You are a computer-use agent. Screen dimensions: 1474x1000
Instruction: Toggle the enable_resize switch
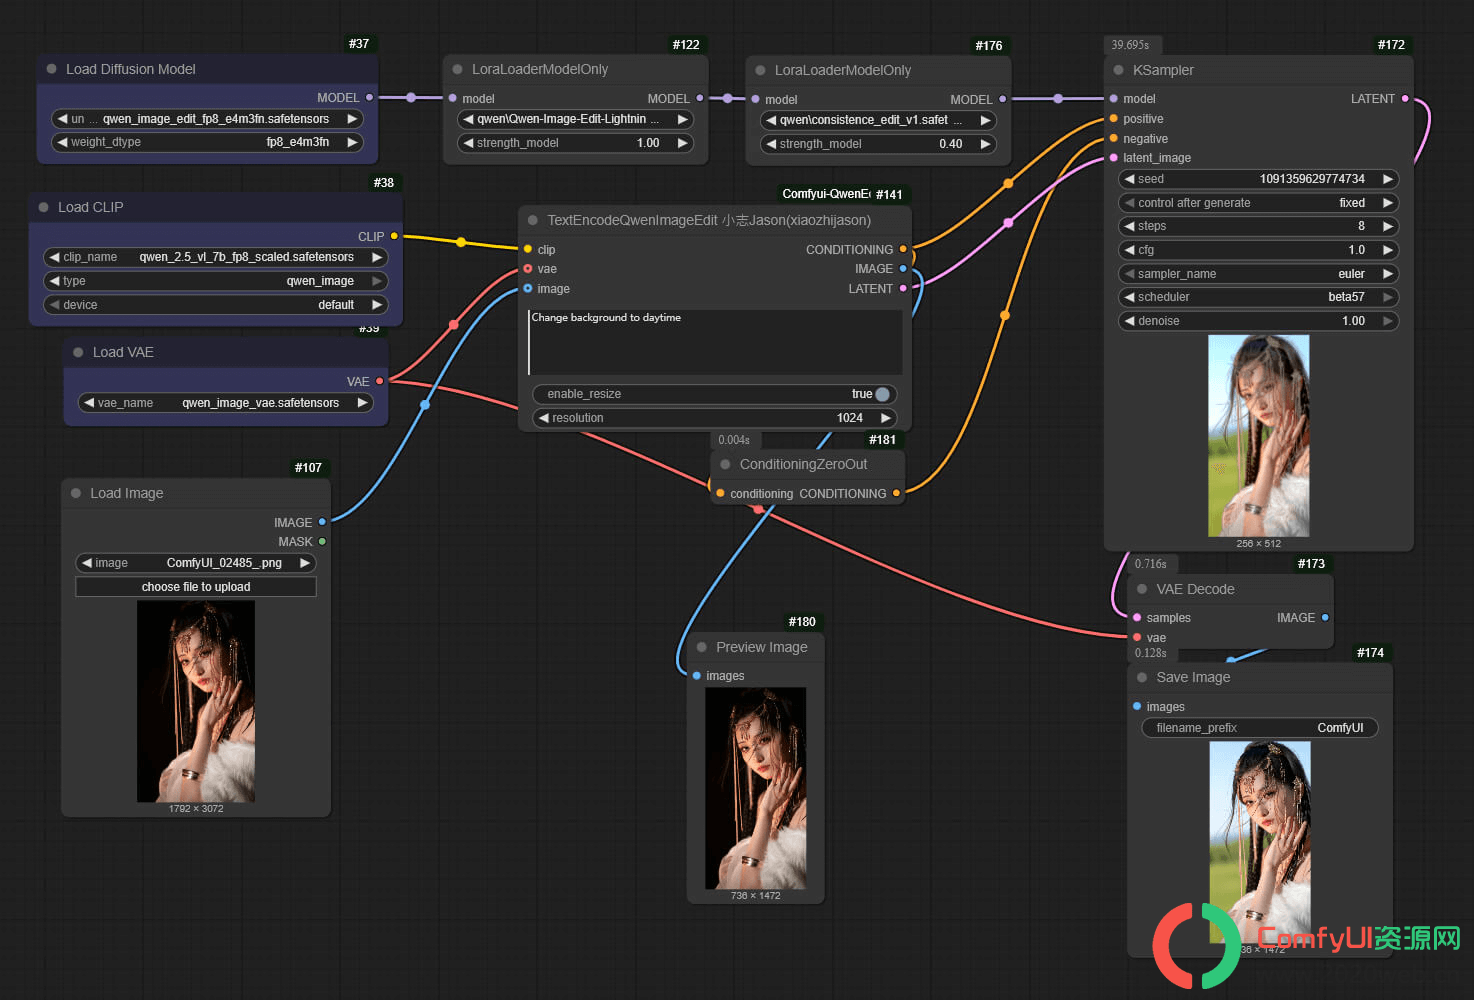click(715, 394)
